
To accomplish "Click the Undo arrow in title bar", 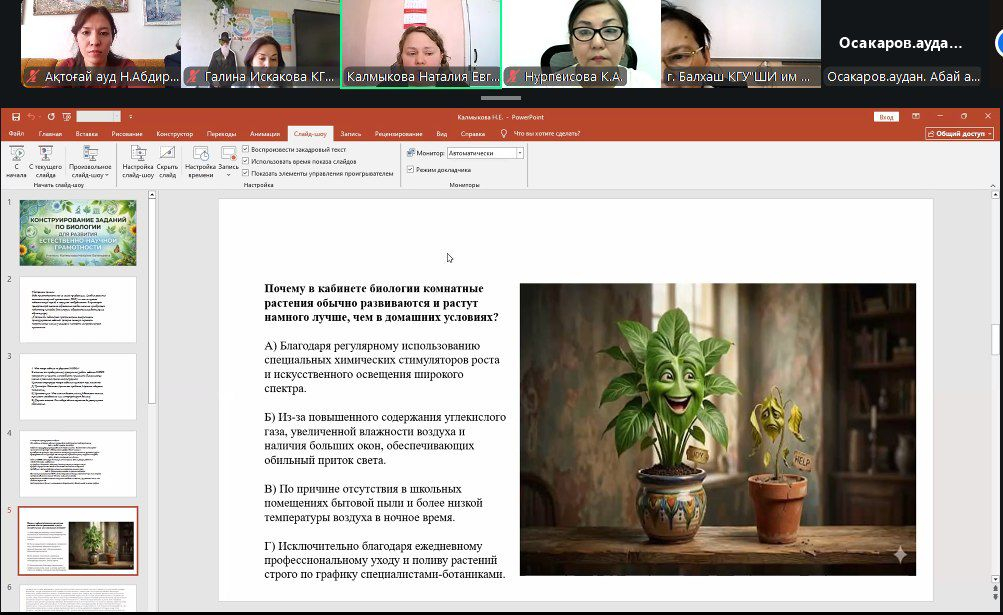I will pos(31,117).
